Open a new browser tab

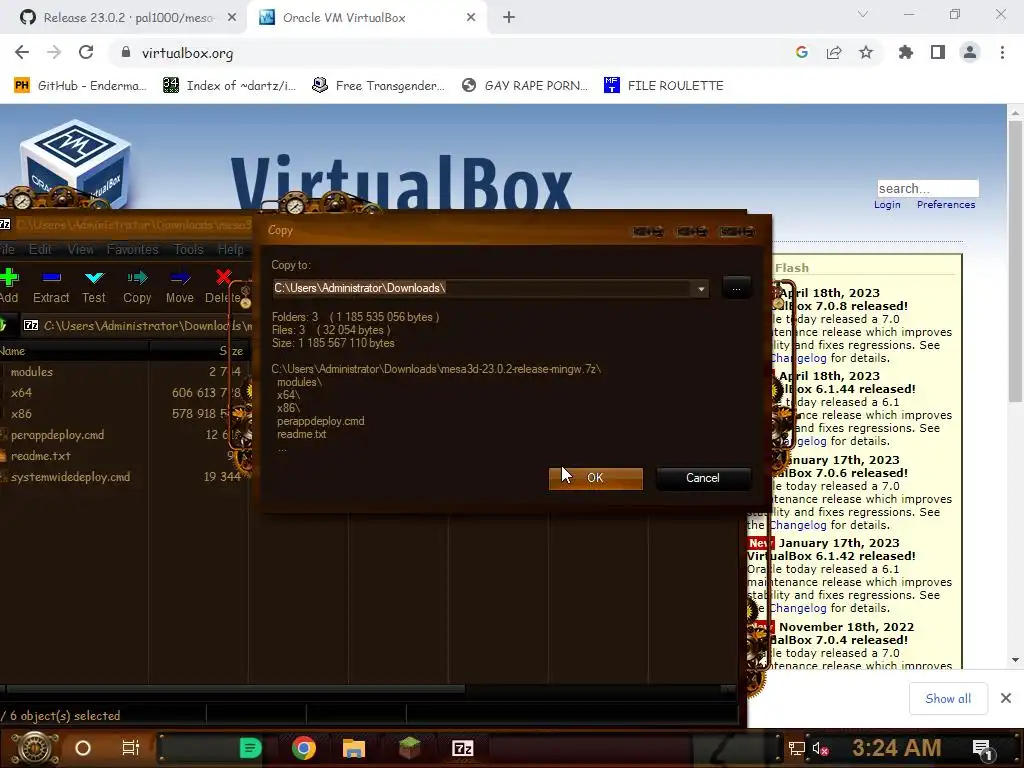[509, 18]
